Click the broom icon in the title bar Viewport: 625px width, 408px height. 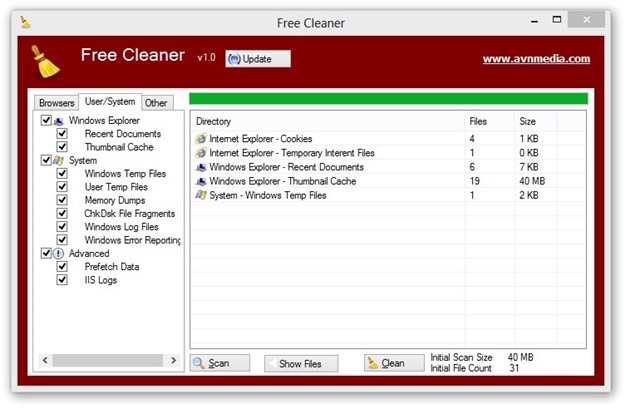tap(25, 22)
